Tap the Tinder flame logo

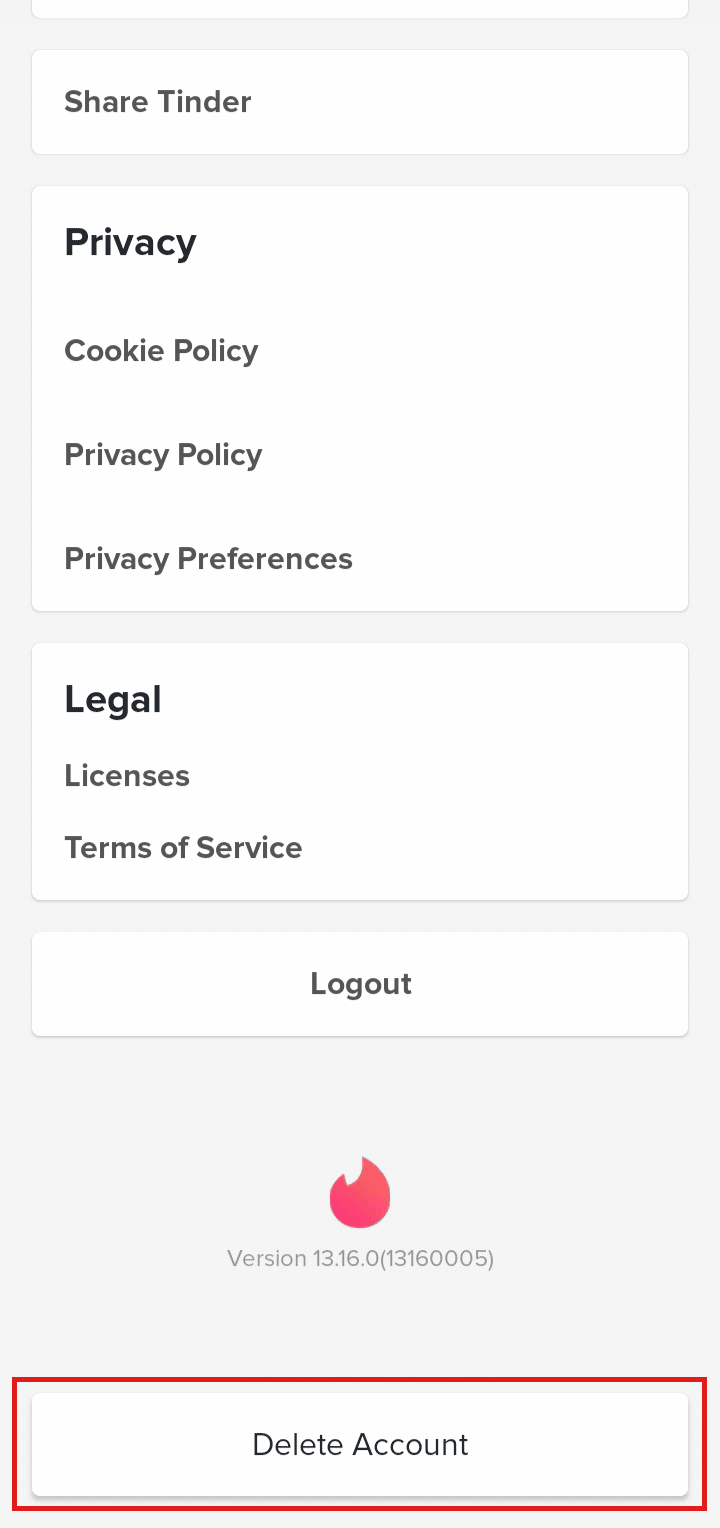[360, 1192]
